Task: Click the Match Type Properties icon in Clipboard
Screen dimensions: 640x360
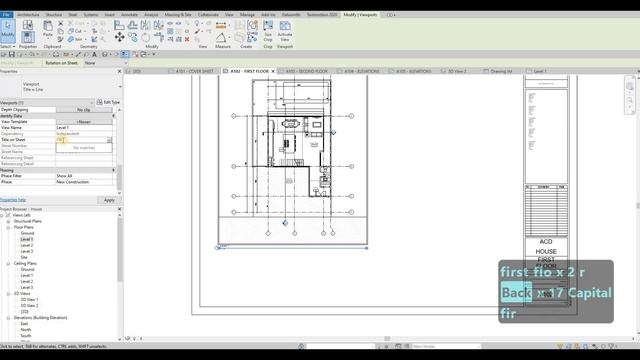Action: [60, 39]
